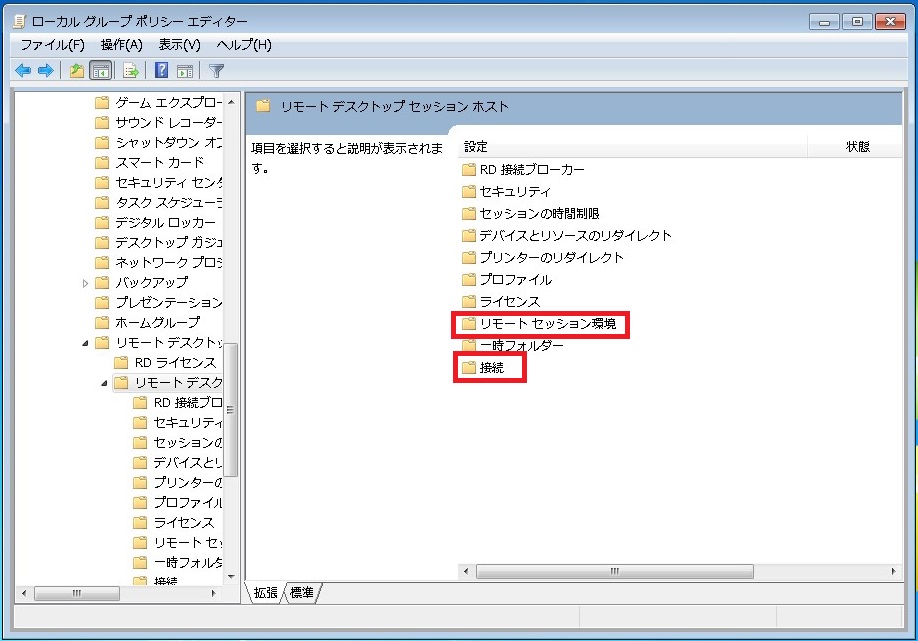Select RD ライセンス in the tree
Image resolution: width=918 pixels, height=641 pixels.
tap(174, 362)
